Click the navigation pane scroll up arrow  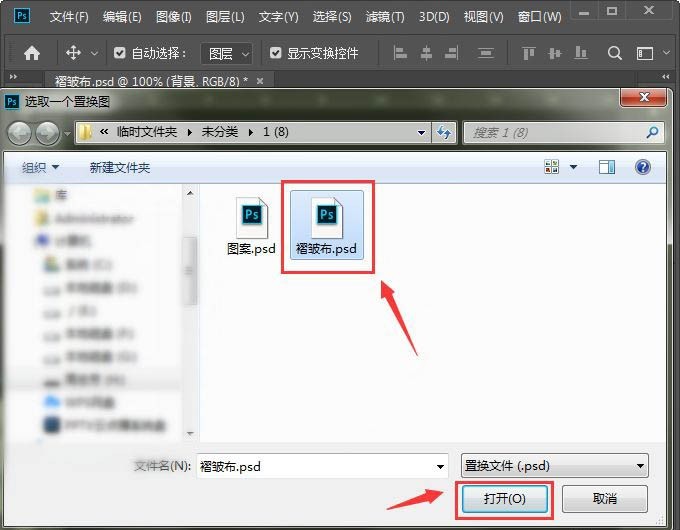(190, 193)
